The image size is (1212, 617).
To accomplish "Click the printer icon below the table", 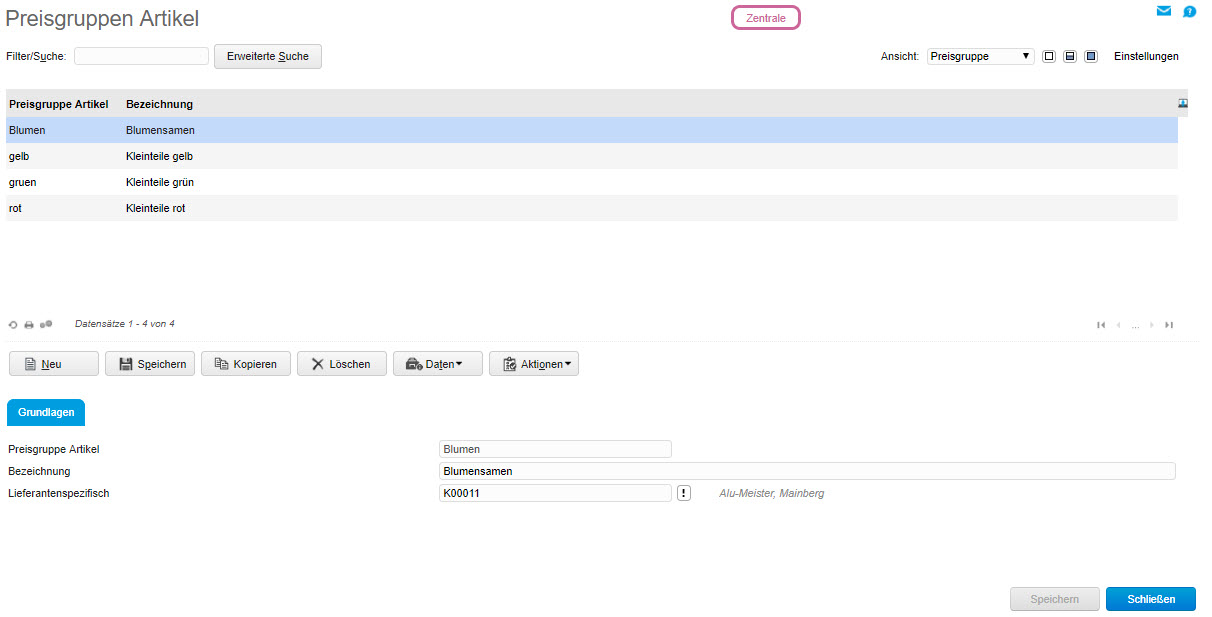I will (29, 325).
